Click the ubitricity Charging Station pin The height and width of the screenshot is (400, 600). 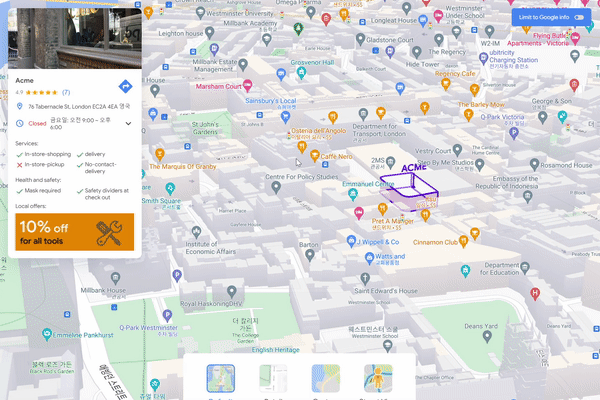pos(483,59)
